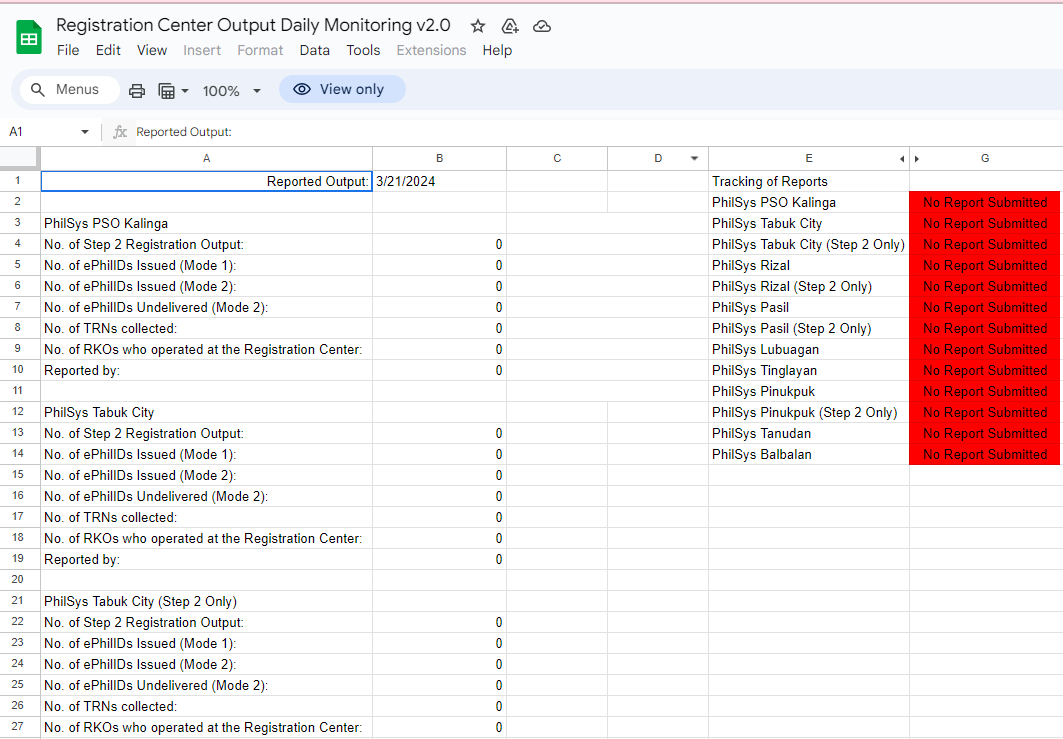This screenshot has width=1063, height=739.
Task: Click 'Reported by:' in row 10
Action: pos(207,370)
